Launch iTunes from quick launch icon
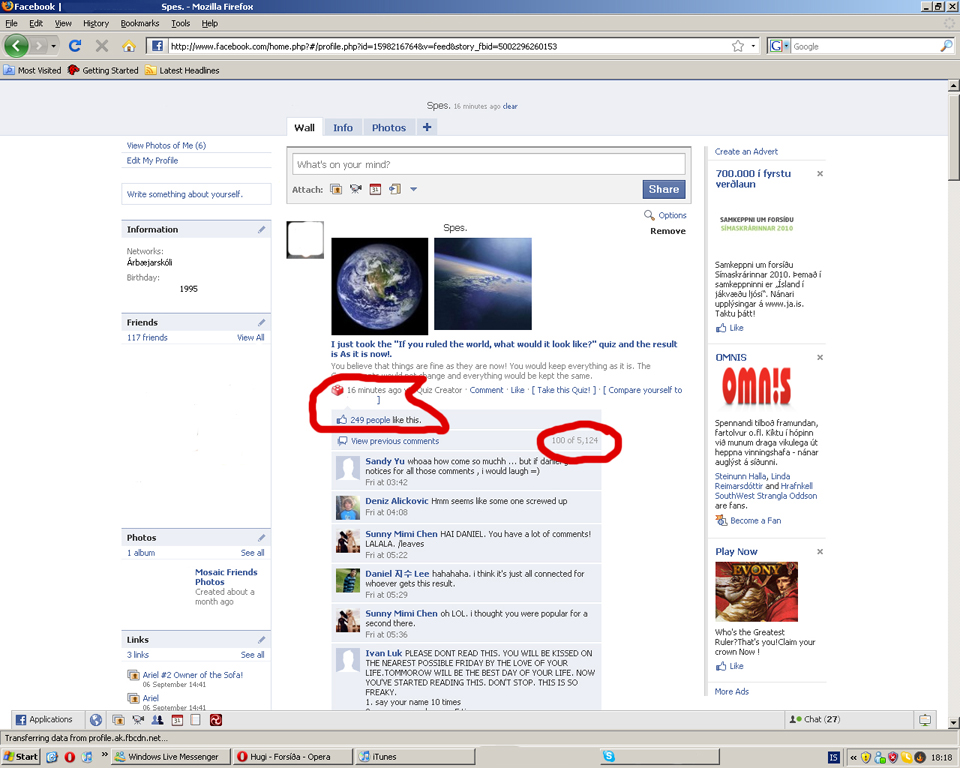The width and height of the screenshot is (960, 768). click(x=87, y=757)
